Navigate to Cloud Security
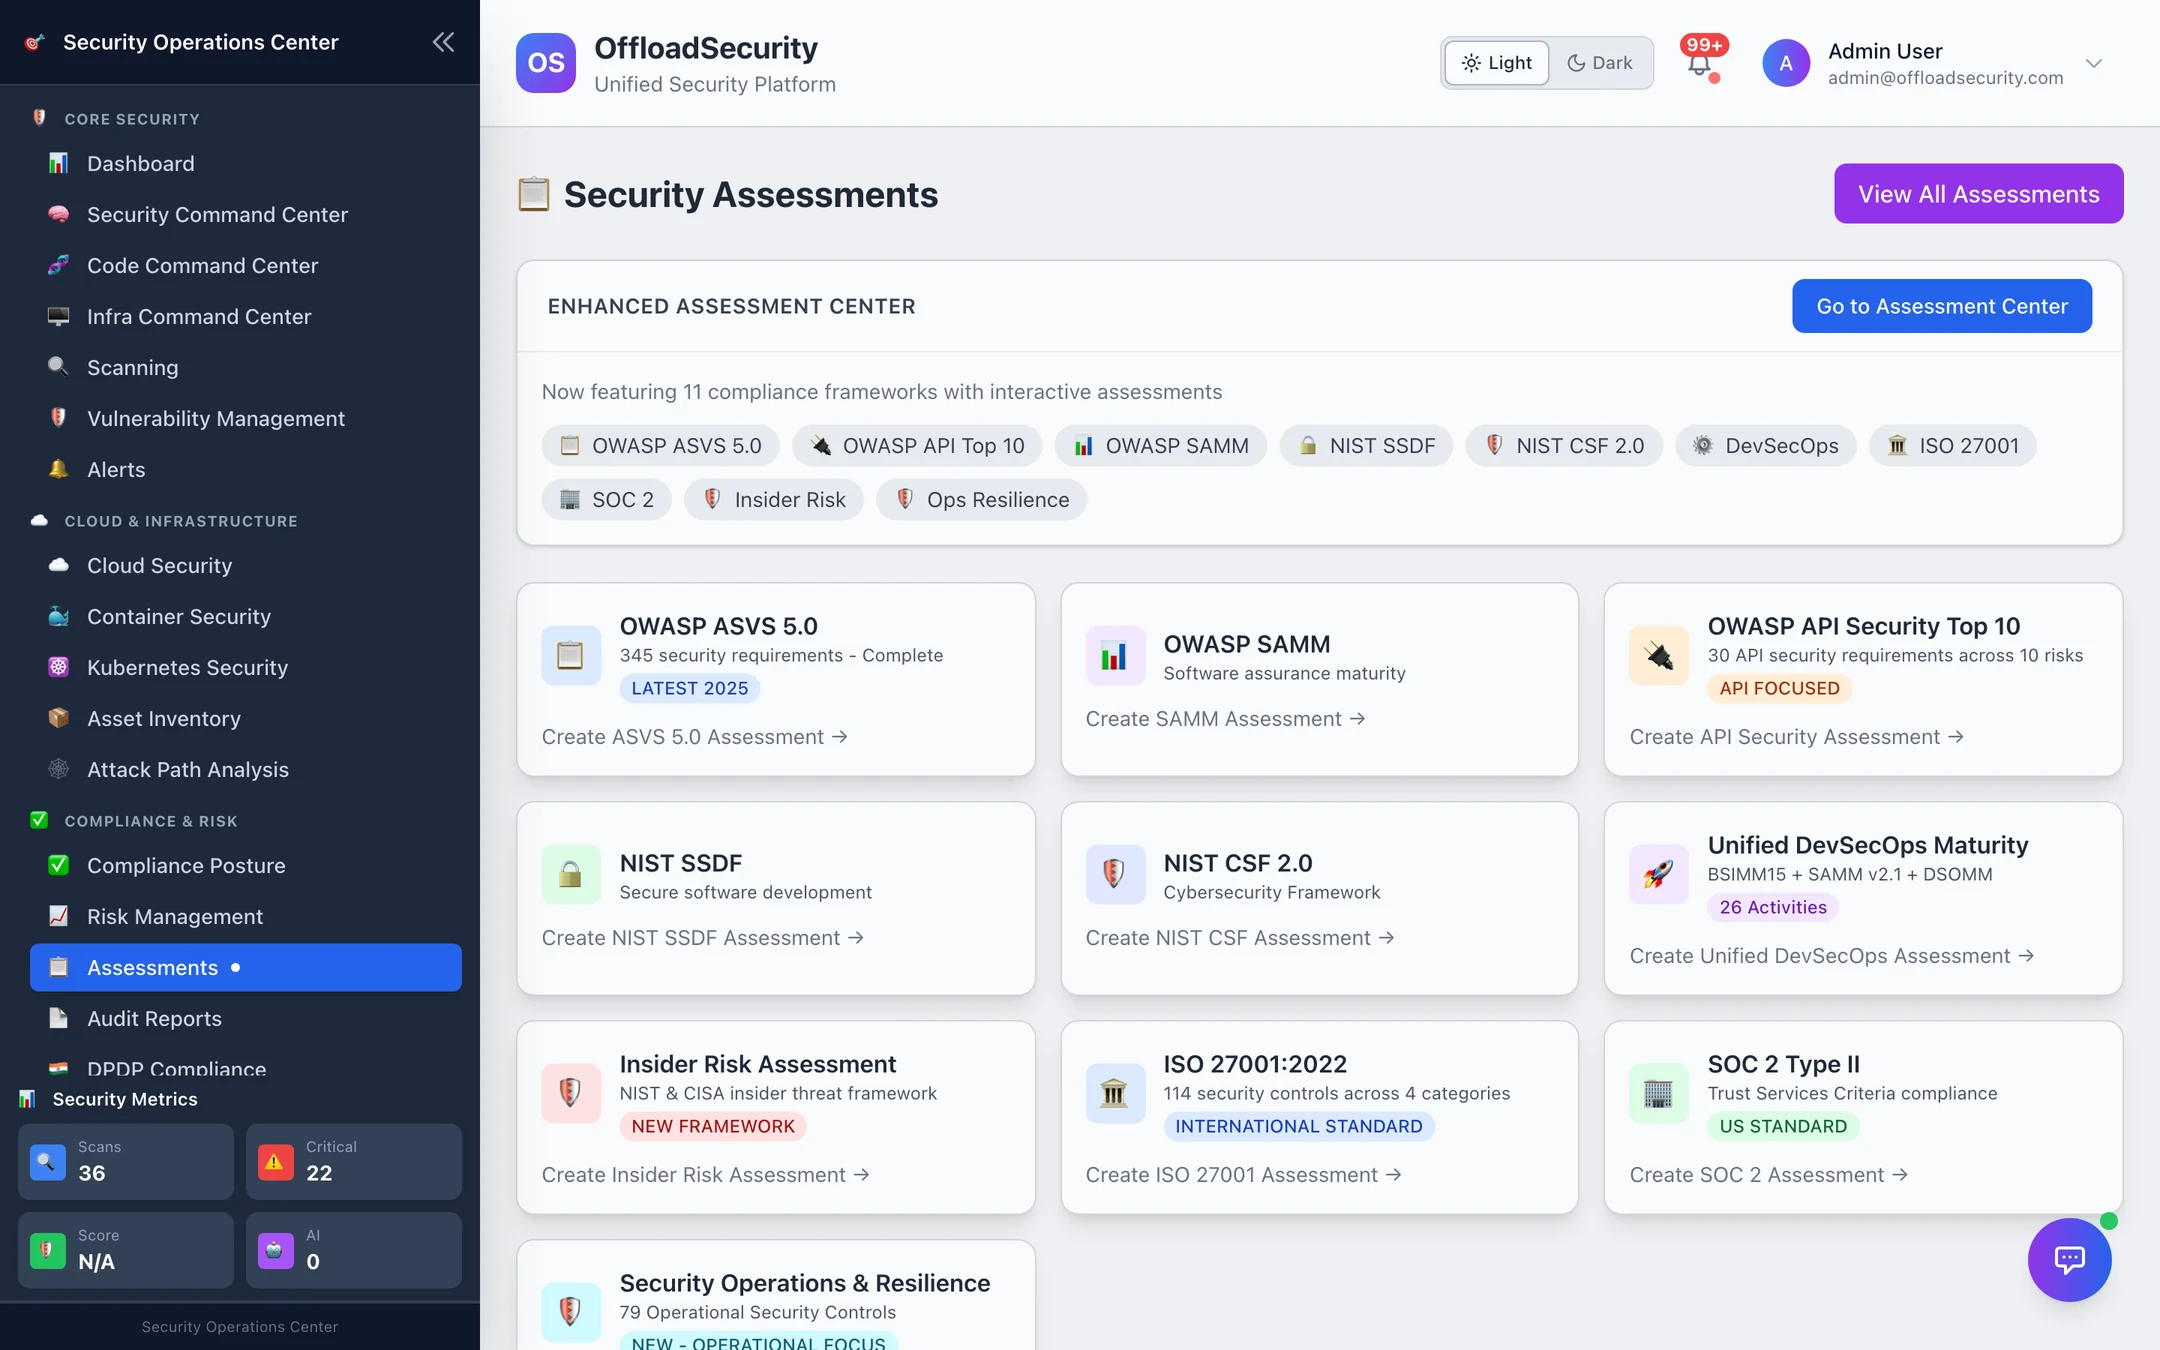This screenshot has width=2160, height=1350. point(246,565)
